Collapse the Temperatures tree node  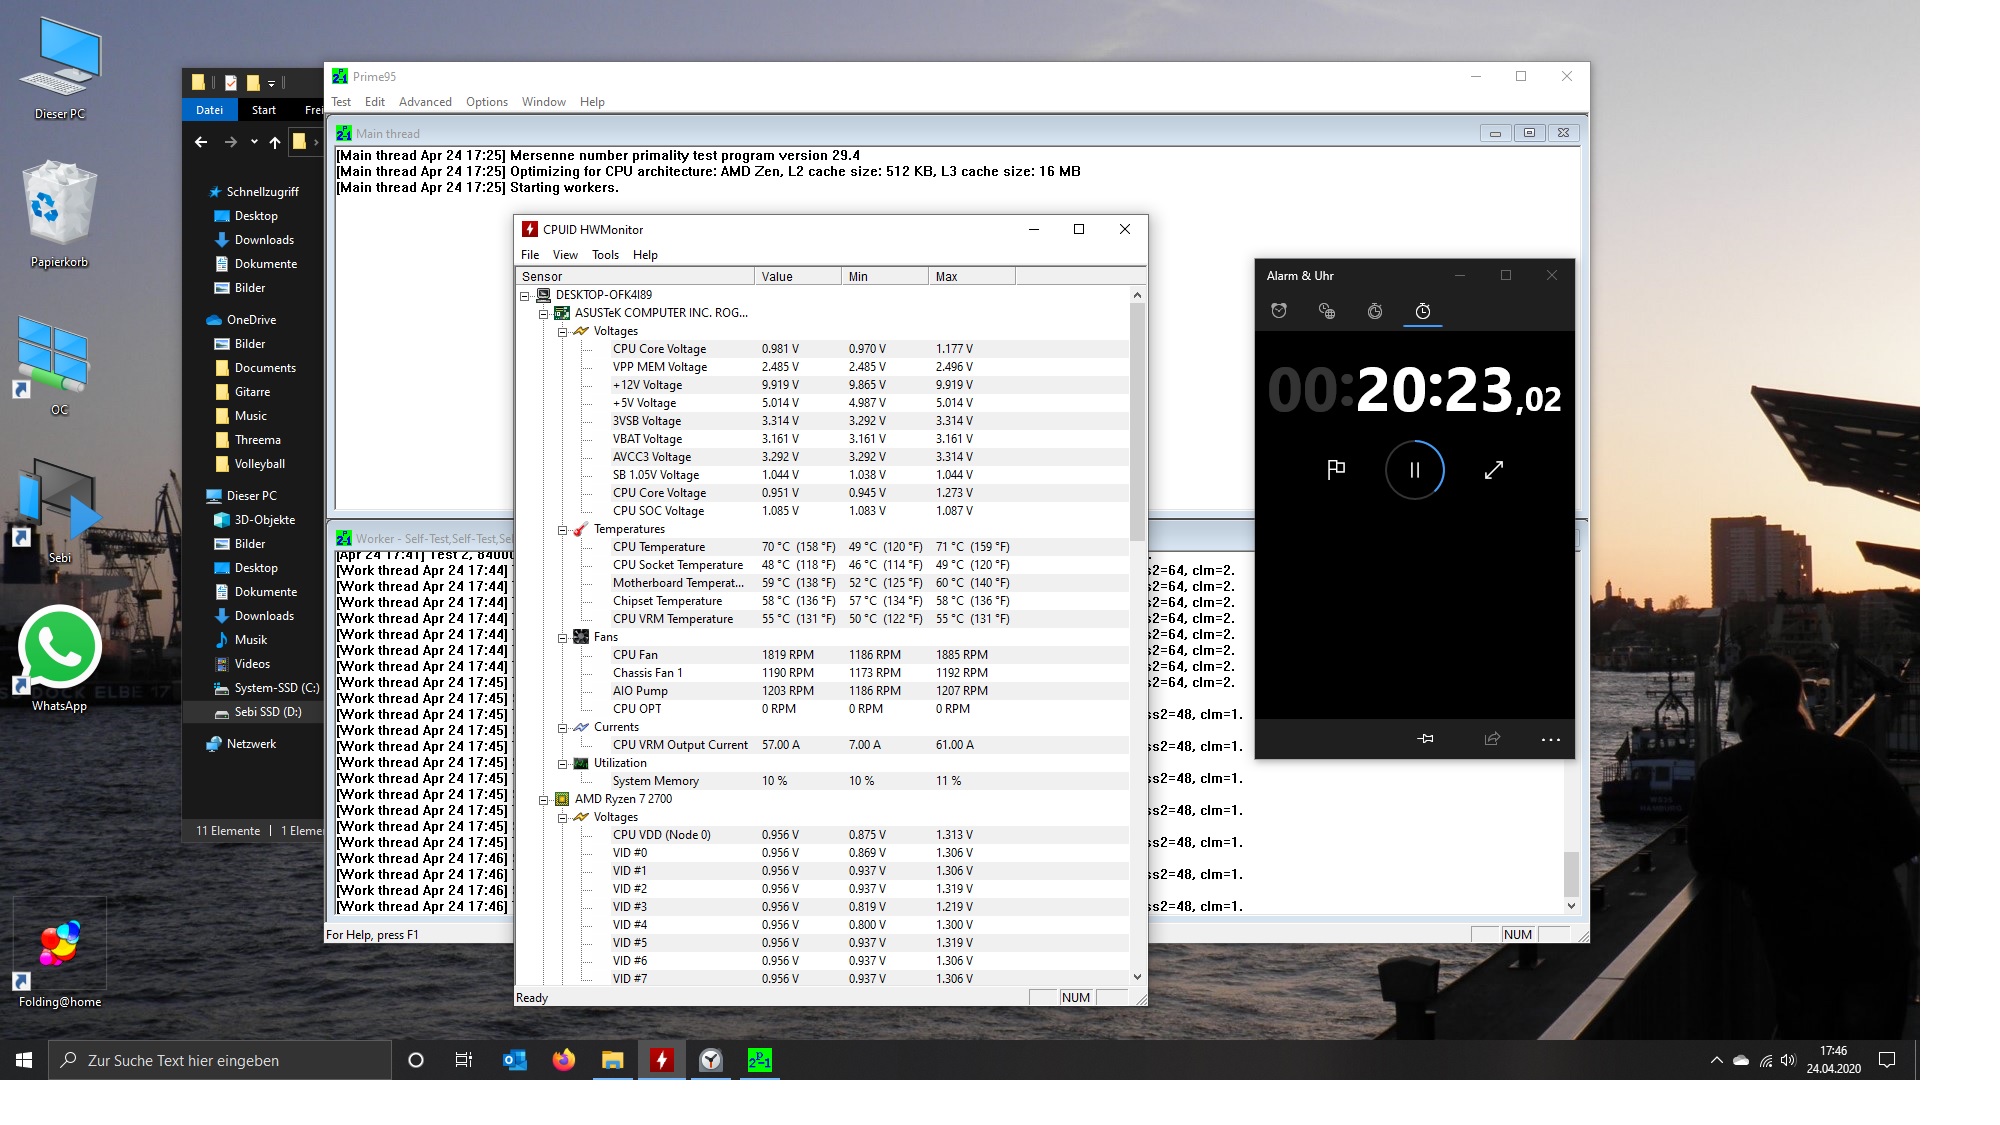tap(563, 530)
